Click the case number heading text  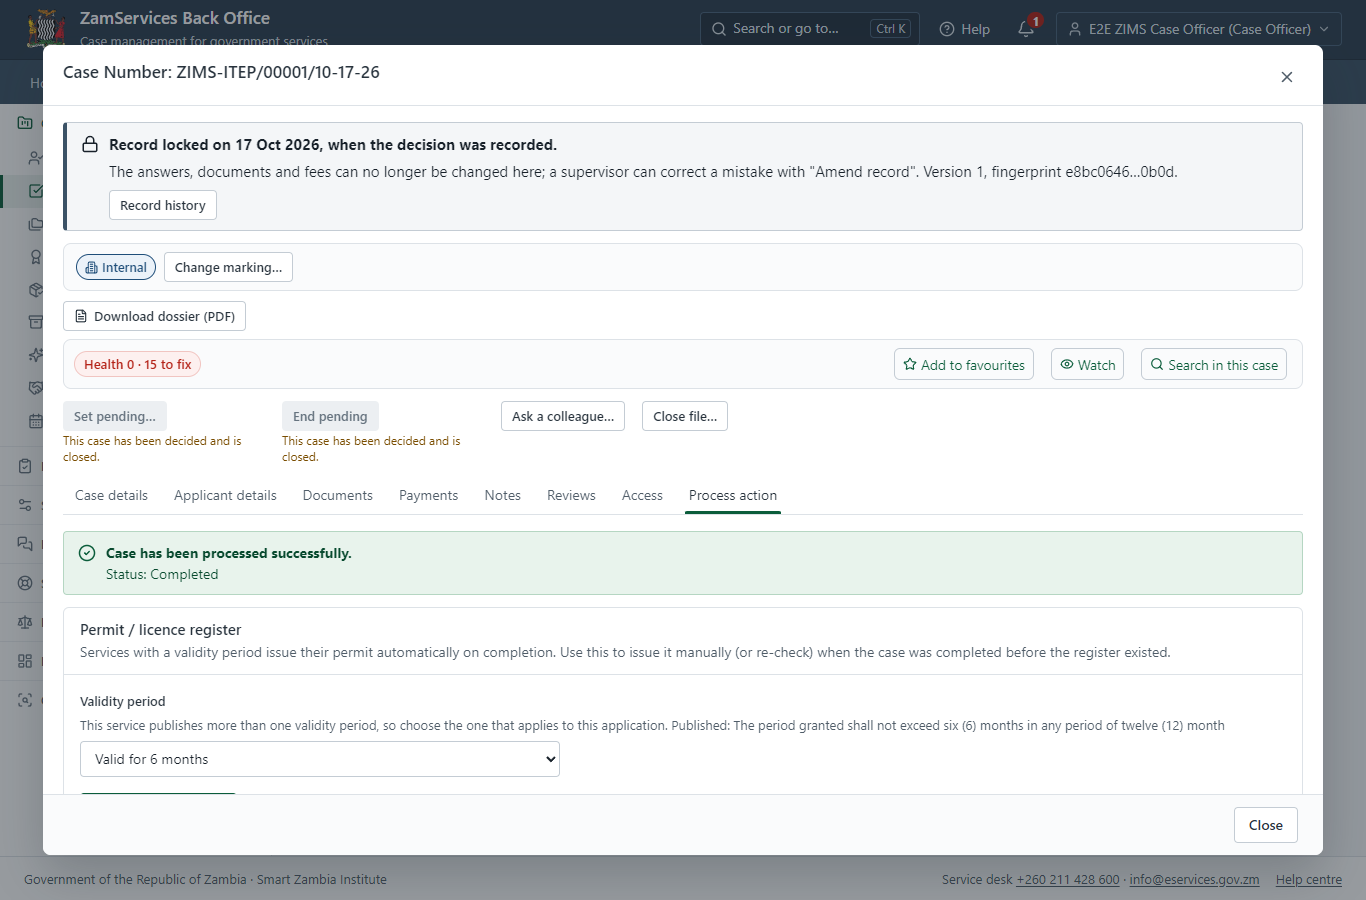coord(221,72)
